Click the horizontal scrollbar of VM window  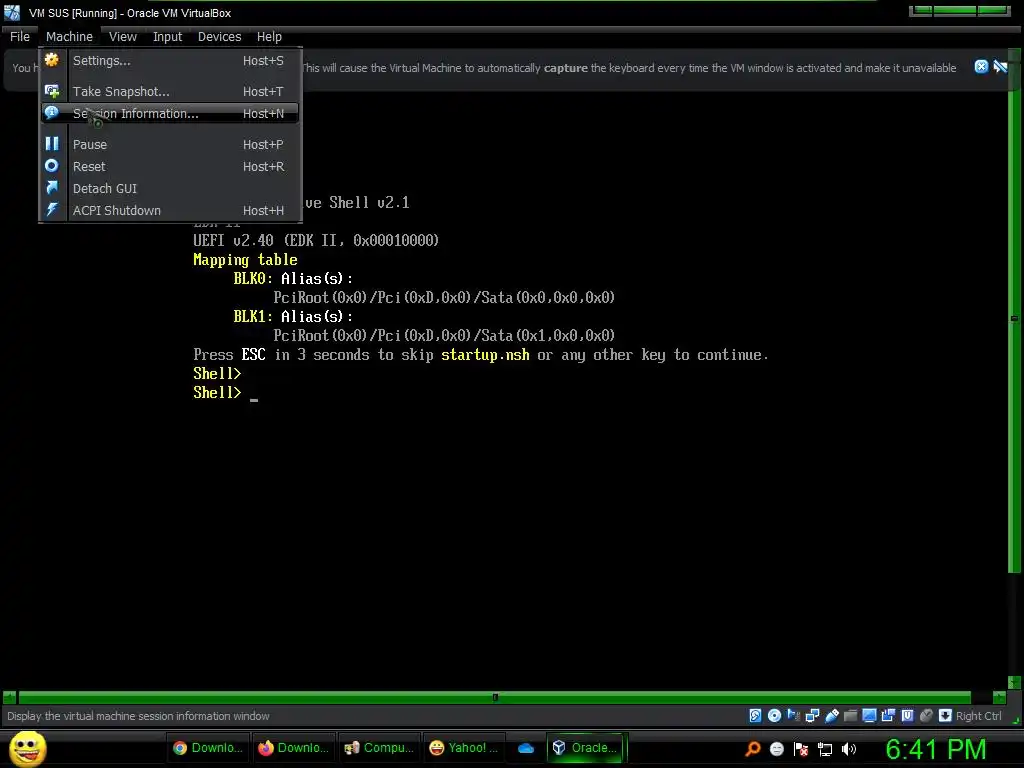tap(494, 697)
